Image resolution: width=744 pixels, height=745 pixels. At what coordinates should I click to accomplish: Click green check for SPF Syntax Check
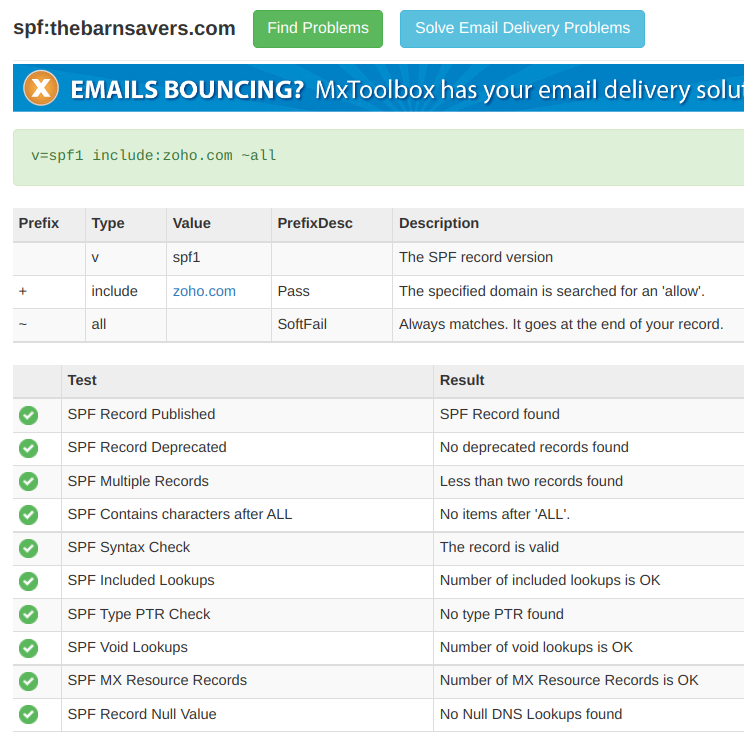click(x=29, y=548)
